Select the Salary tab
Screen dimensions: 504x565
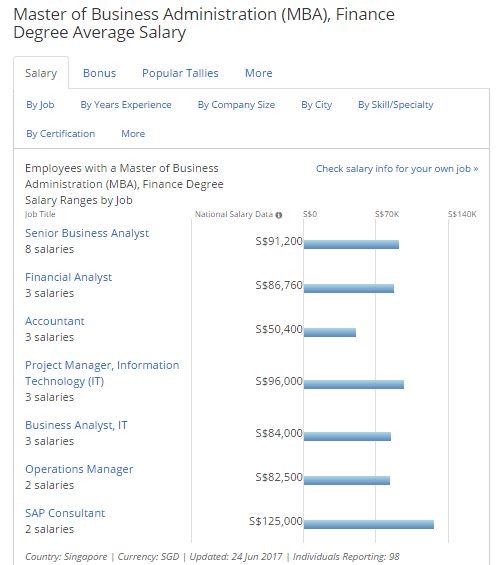(x=41, y=73)
